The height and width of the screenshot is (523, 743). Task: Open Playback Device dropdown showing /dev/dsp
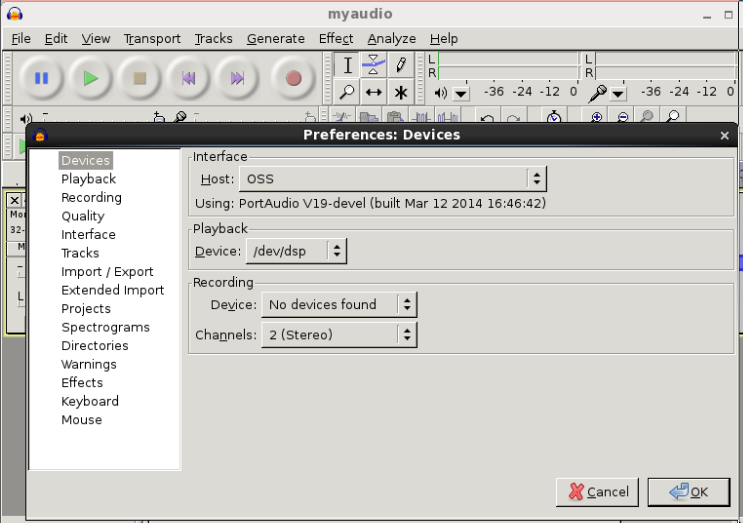tap(296, 251)
